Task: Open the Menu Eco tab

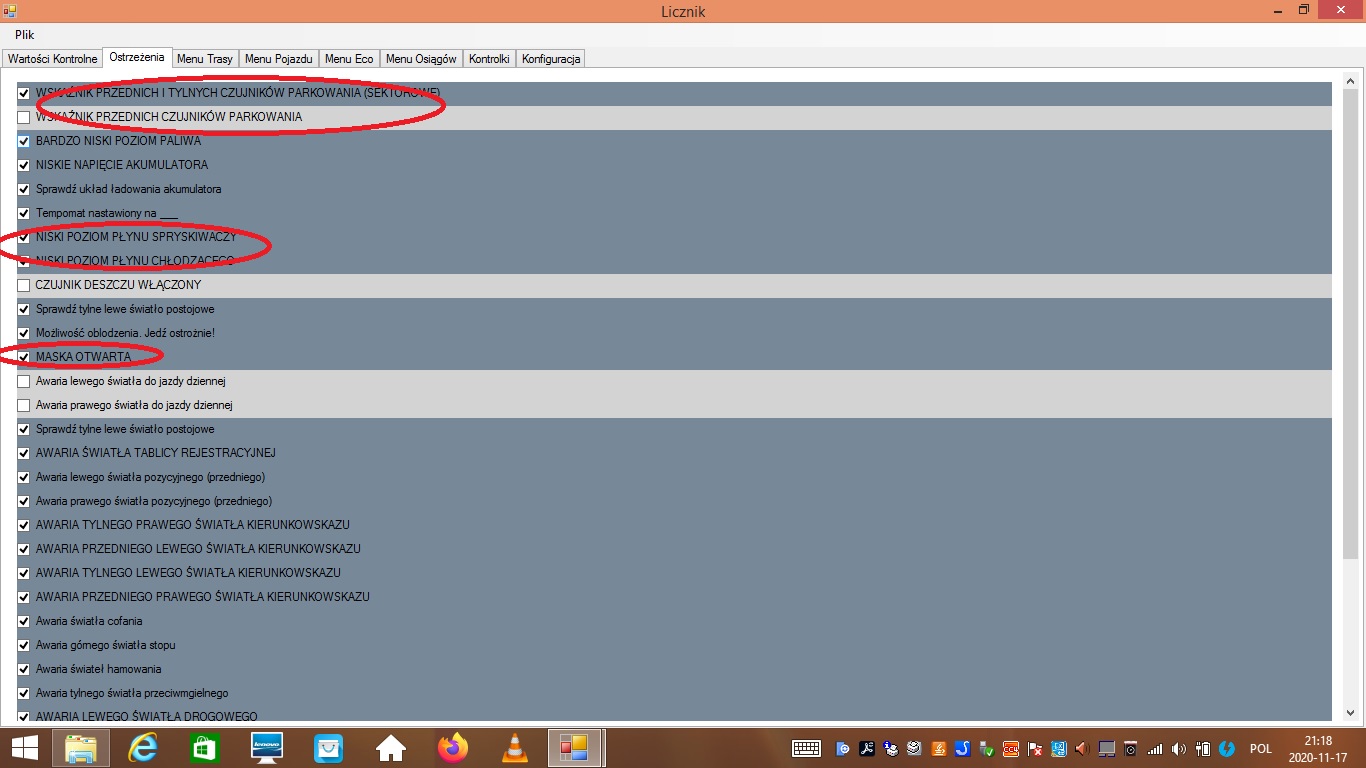Action: pos(349,59)
